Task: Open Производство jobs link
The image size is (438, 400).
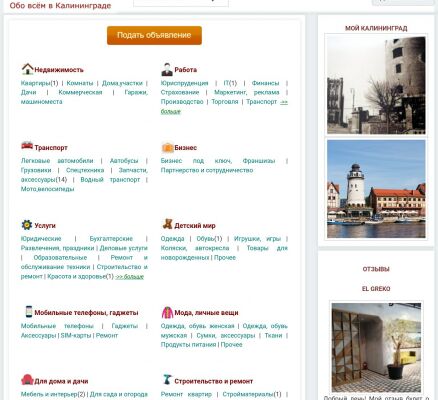Action: (x=182, y=102)
